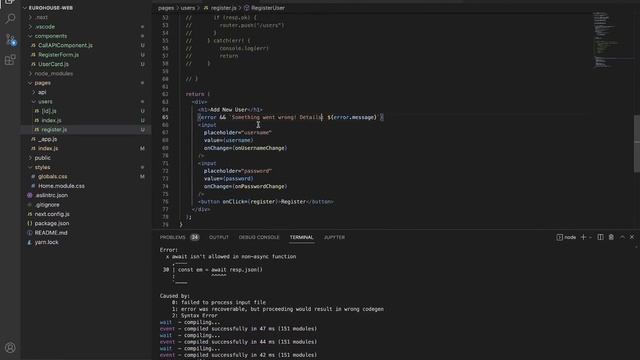Maximize the panel with chevron-up icon
Image resolution: width=640 pixels, height=360 pixels.
click(x=622, y=237)
